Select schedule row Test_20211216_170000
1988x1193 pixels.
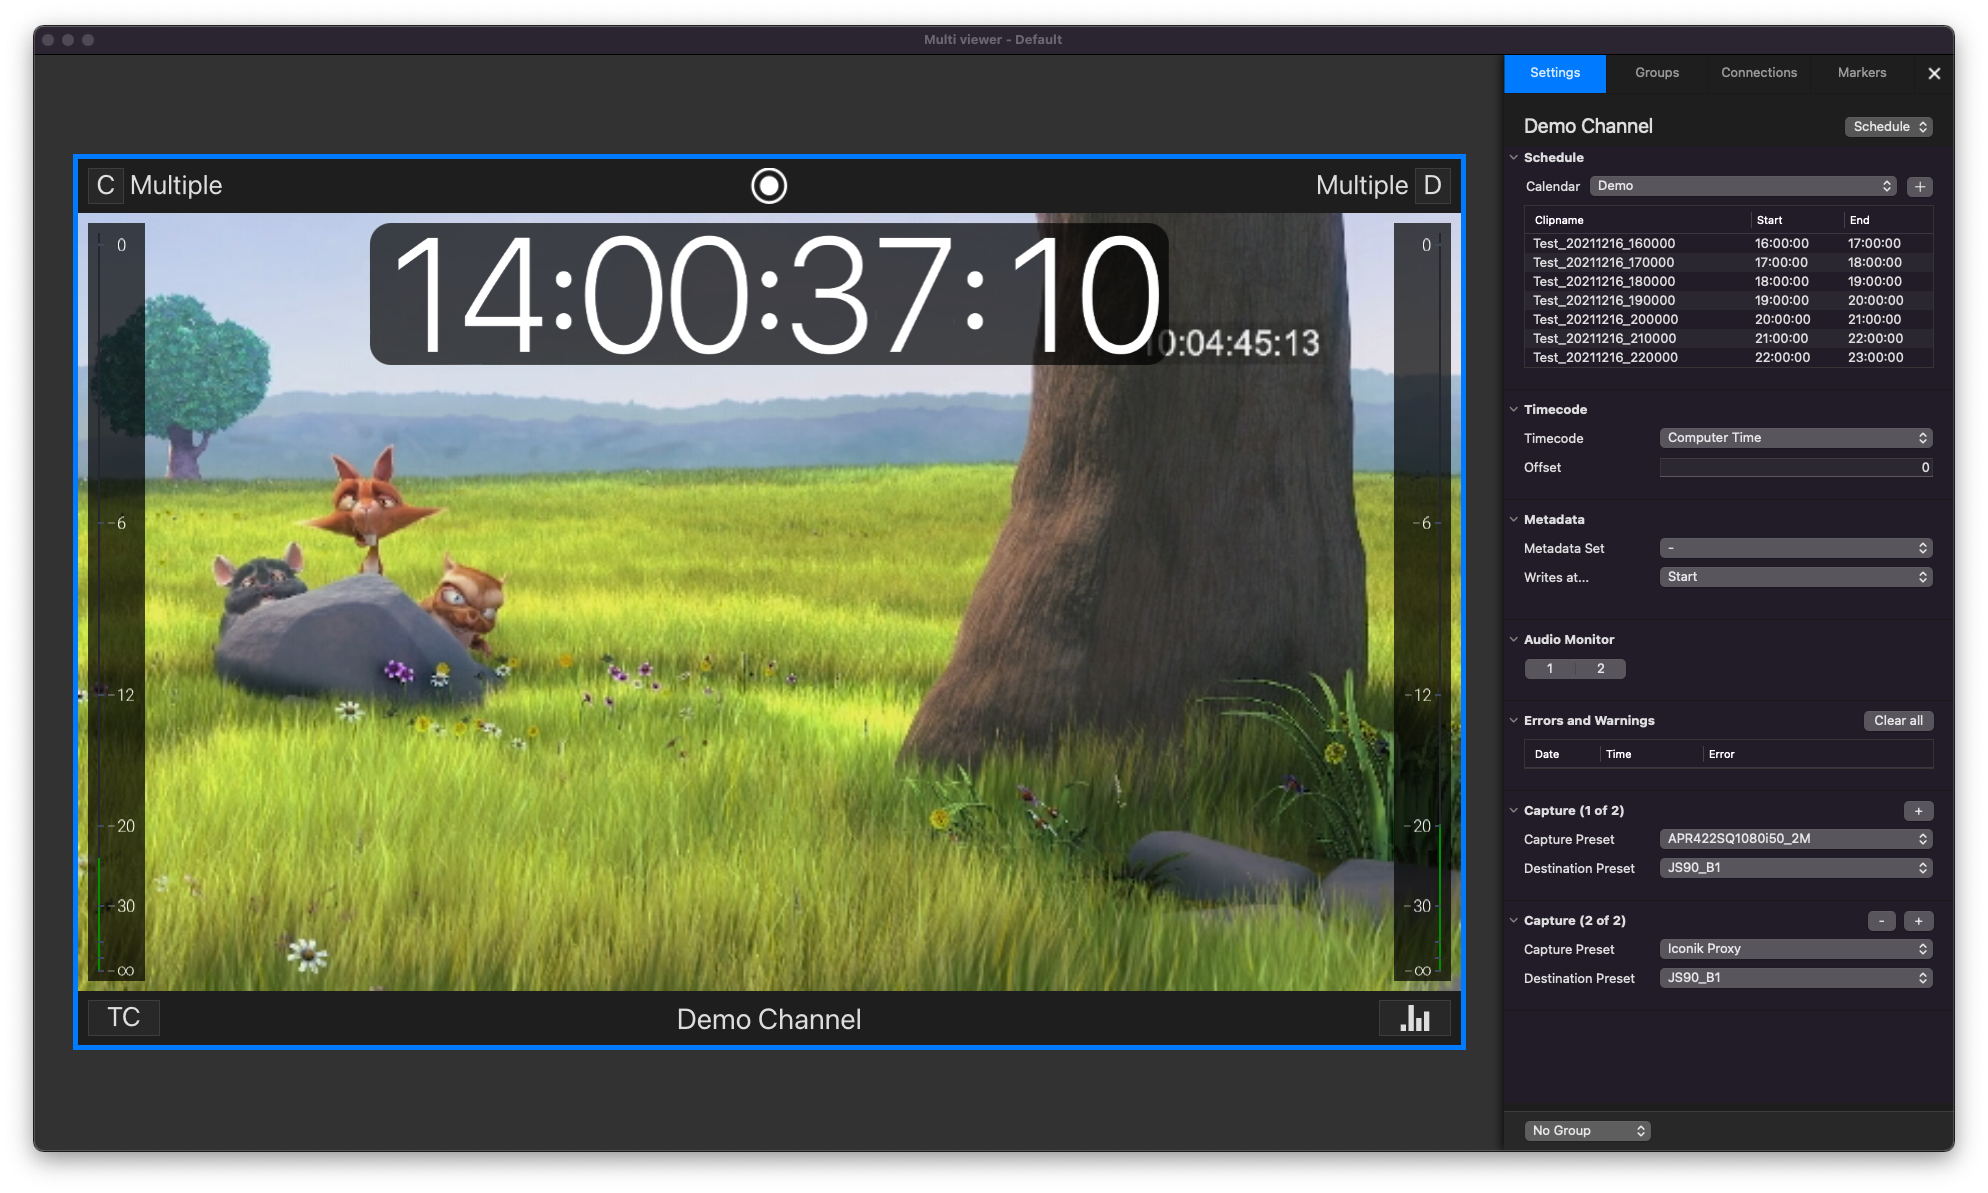point(1728,263)
